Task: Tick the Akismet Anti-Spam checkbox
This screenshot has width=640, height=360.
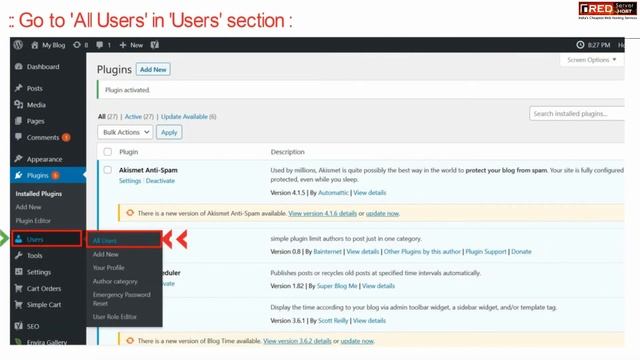Action: pos(107,170)
